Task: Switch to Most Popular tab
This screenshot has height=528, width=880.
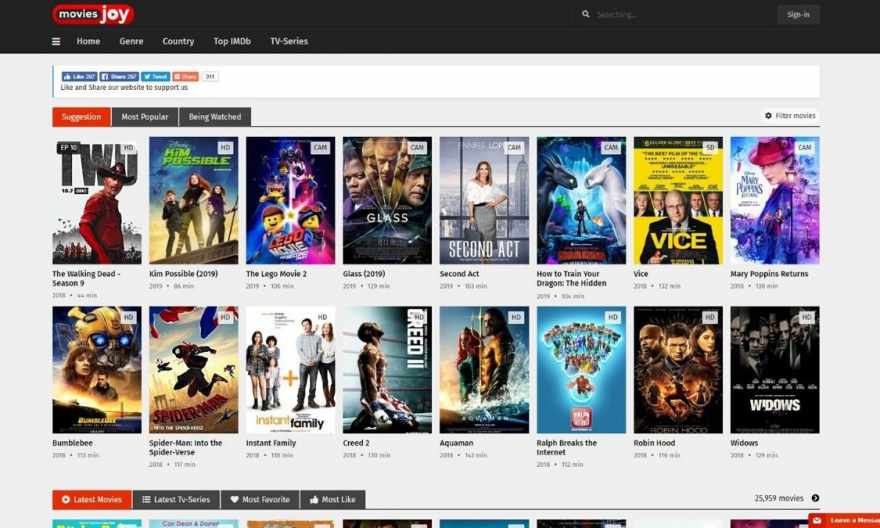Action: (x=145, y=117)
